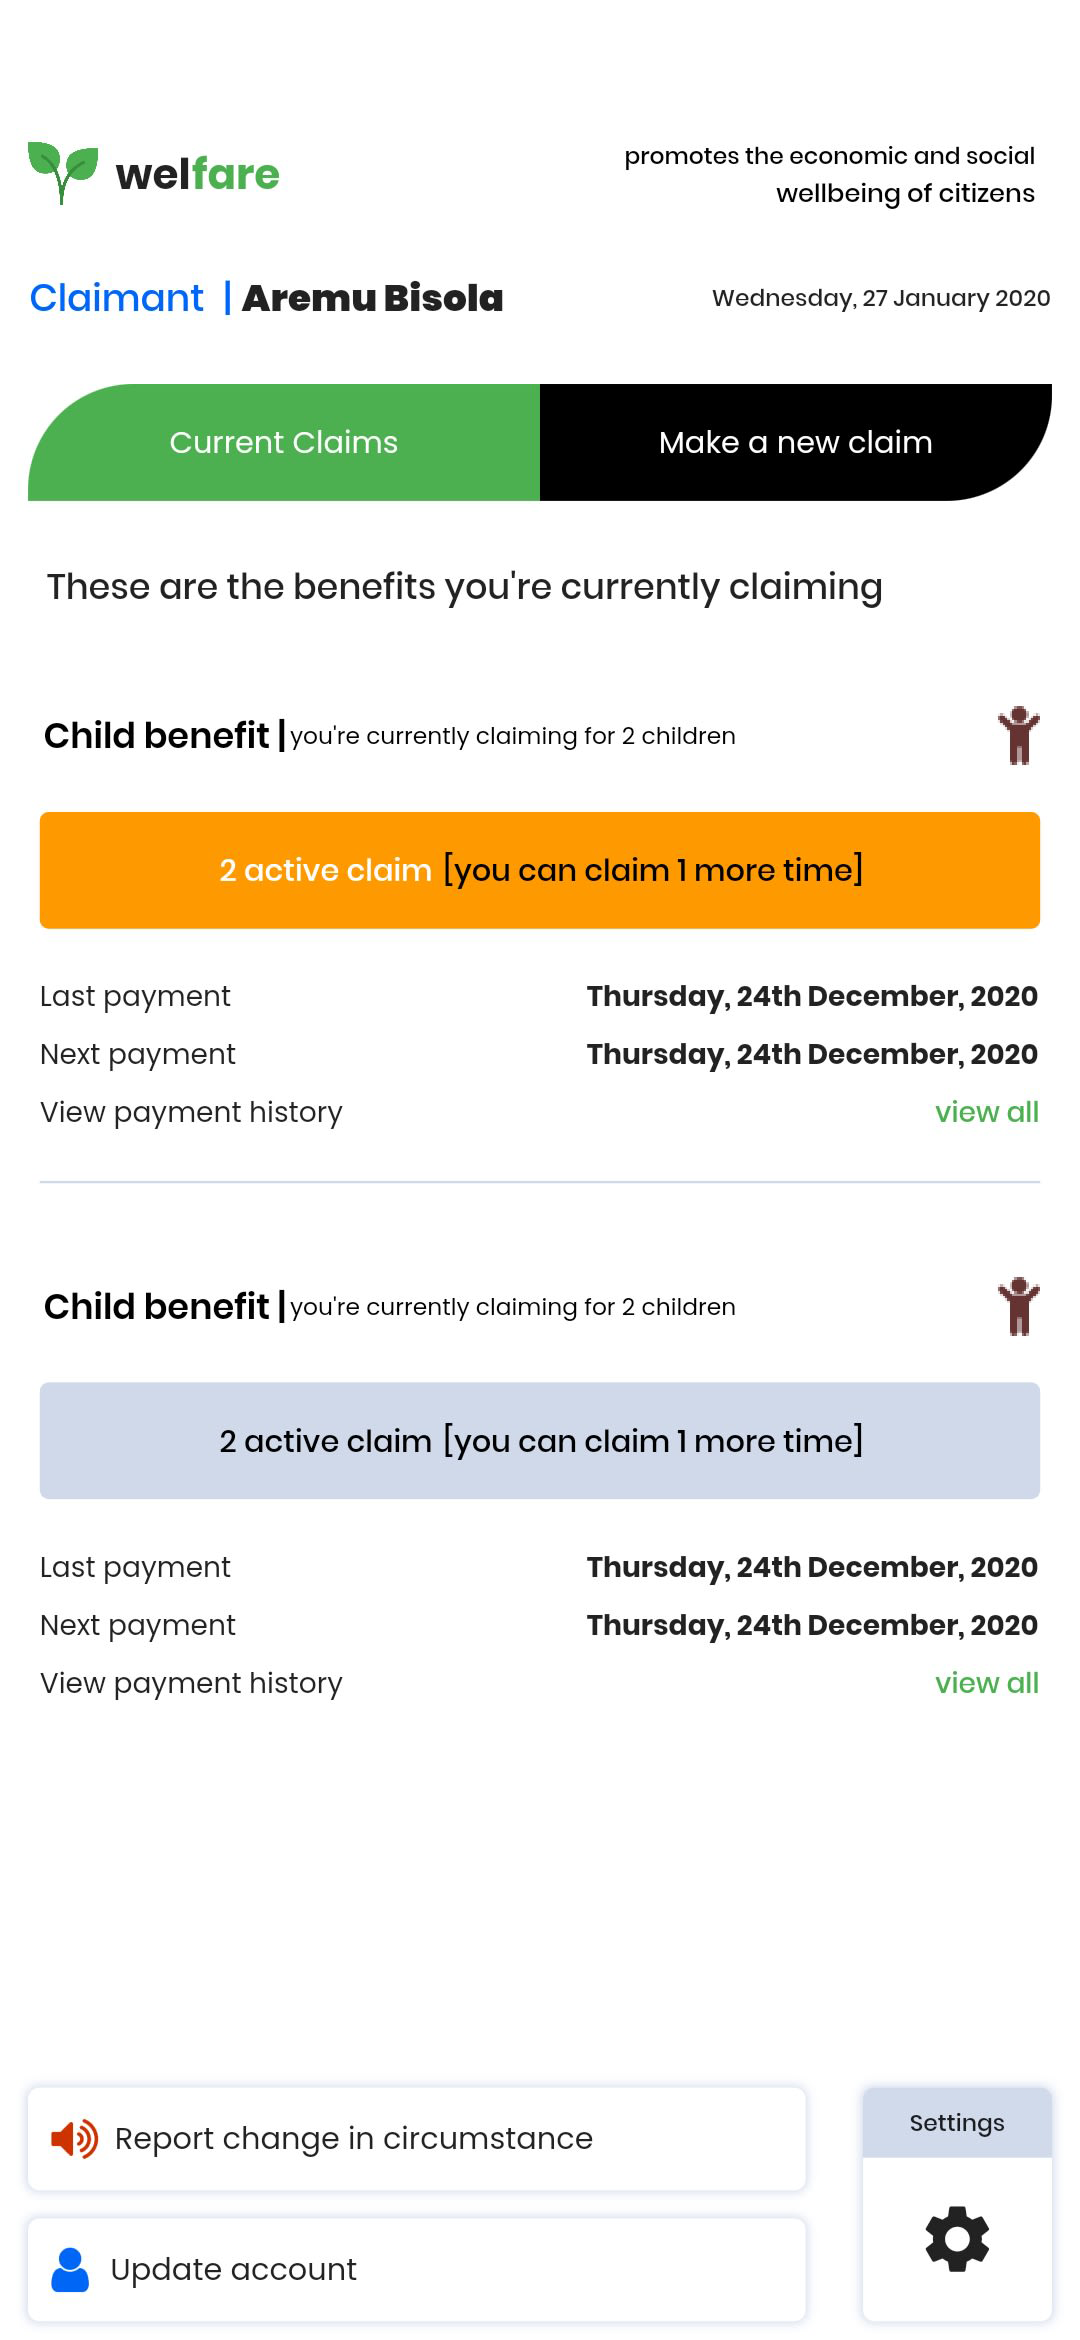Click the welfare brand name text
Image resolution: width=1080 pixels, height=2340 pixels.
click(x=198, y=174)
